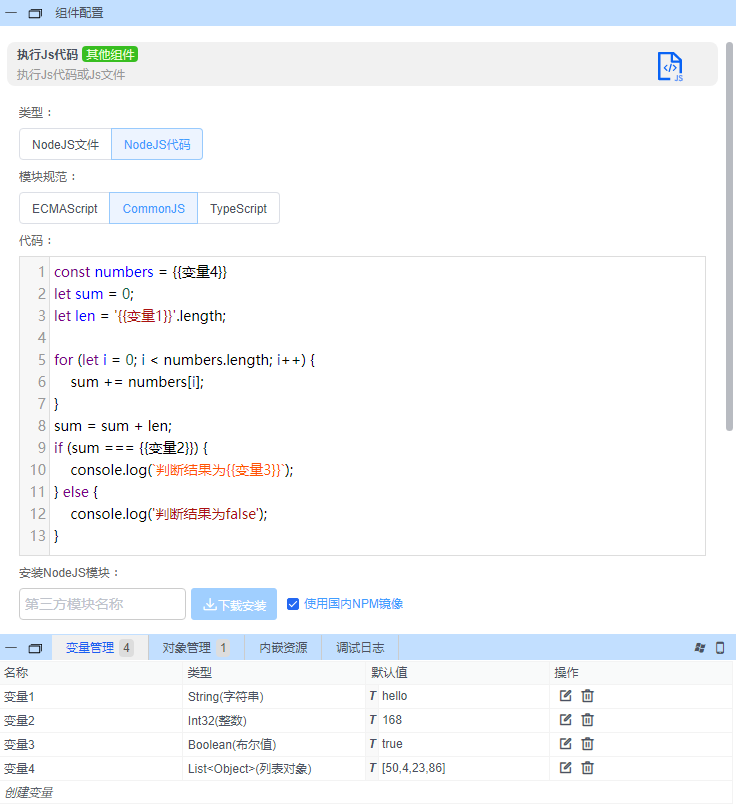Delete 变量1 with the trash icon
This screenshot has width=736, height=807.
(588, 696)
